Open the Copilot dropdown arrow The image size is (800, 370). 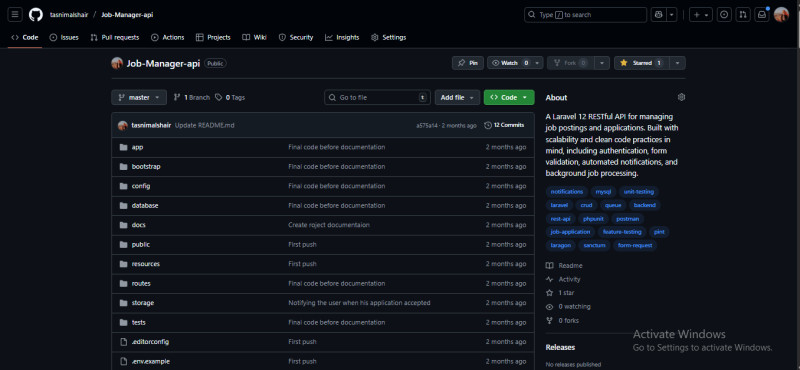672,15
